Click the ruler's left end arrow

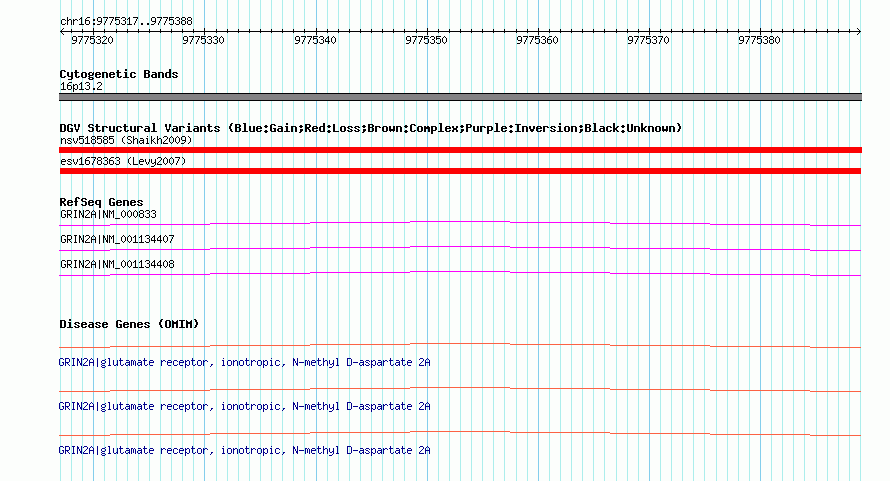(x=62, y=31)
